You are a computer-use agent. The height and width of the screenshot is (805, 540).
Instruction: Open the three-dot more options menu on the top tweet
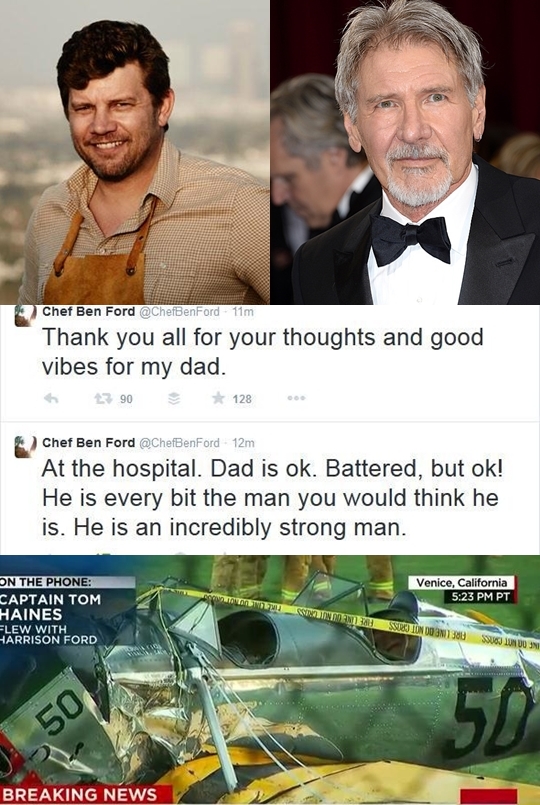coord(296,398)
